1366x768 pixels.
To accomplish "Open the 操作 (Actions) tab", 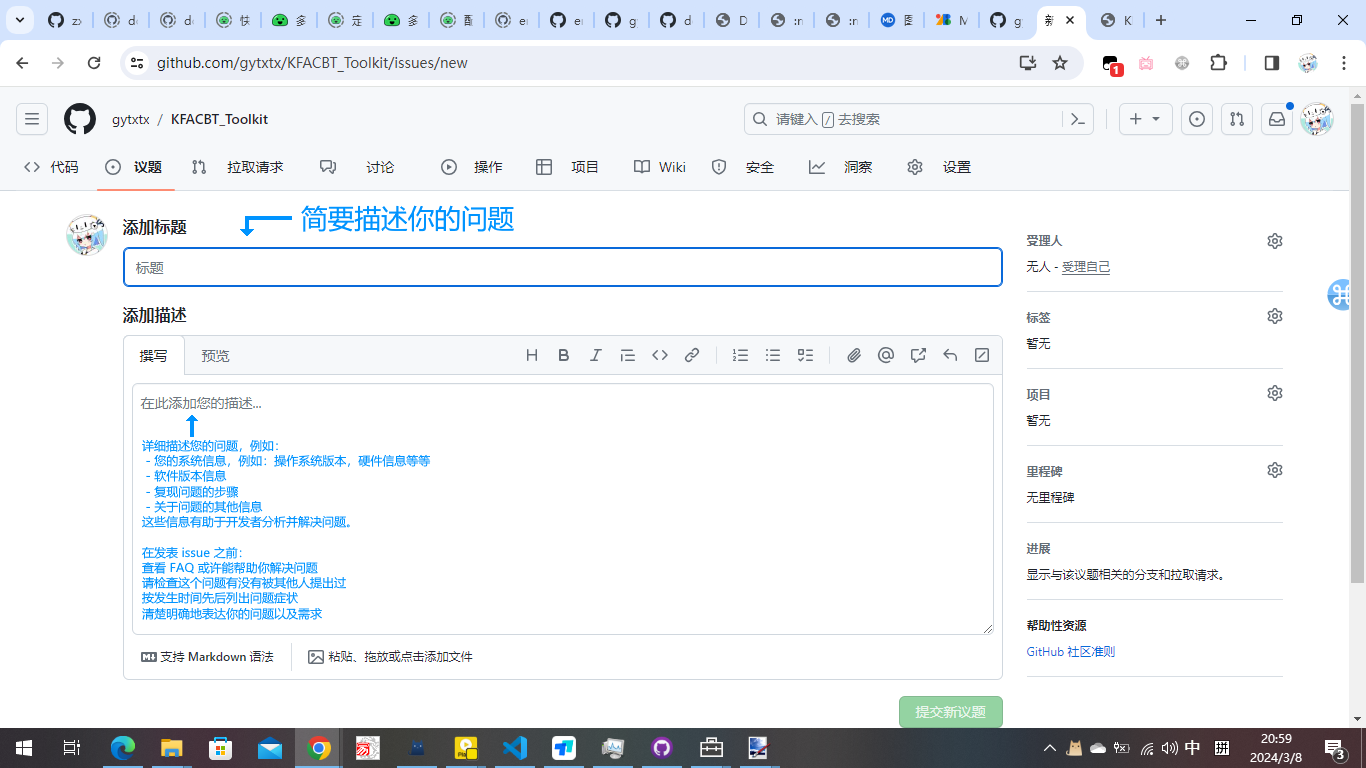I will click(x=472, y=167).
